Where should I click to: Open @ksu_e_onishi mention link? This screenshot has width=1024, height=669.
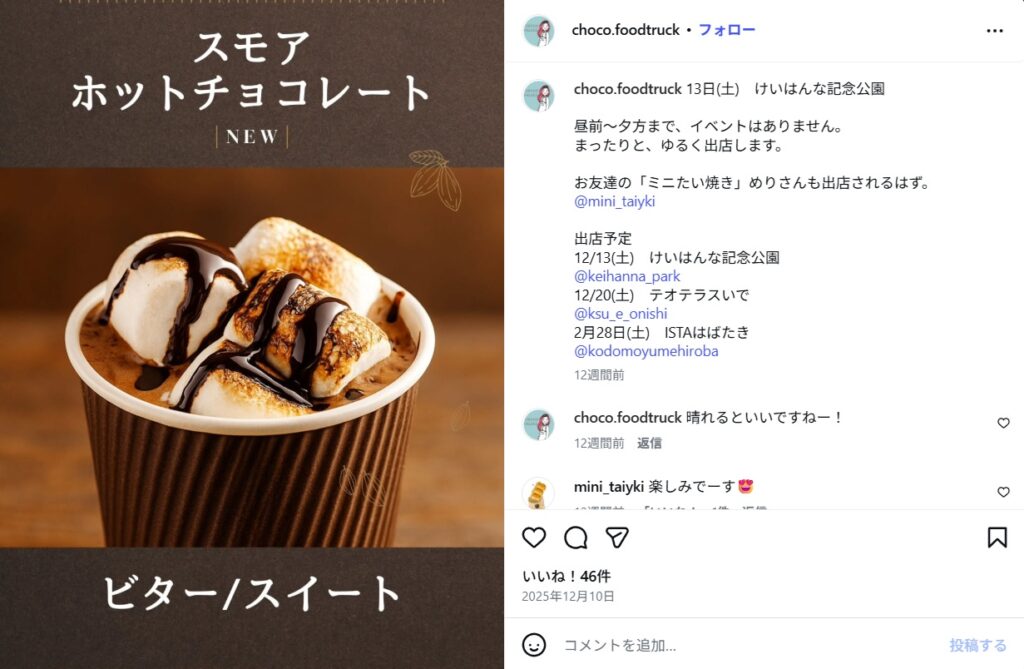tap(620, 314)
